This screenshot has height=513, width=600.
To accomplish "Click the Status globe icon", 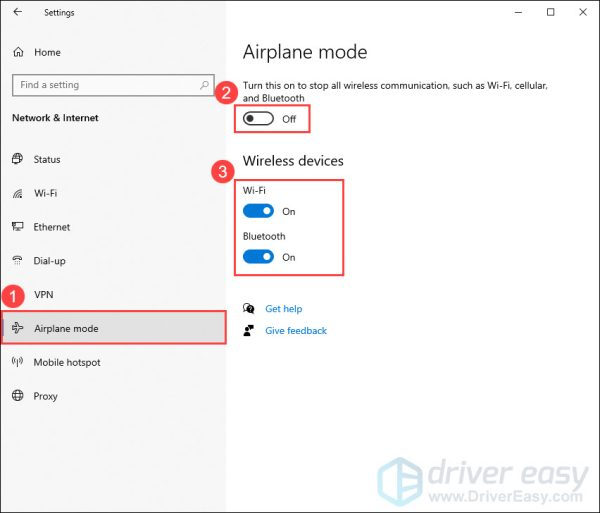I will click(x=18, y=159).
